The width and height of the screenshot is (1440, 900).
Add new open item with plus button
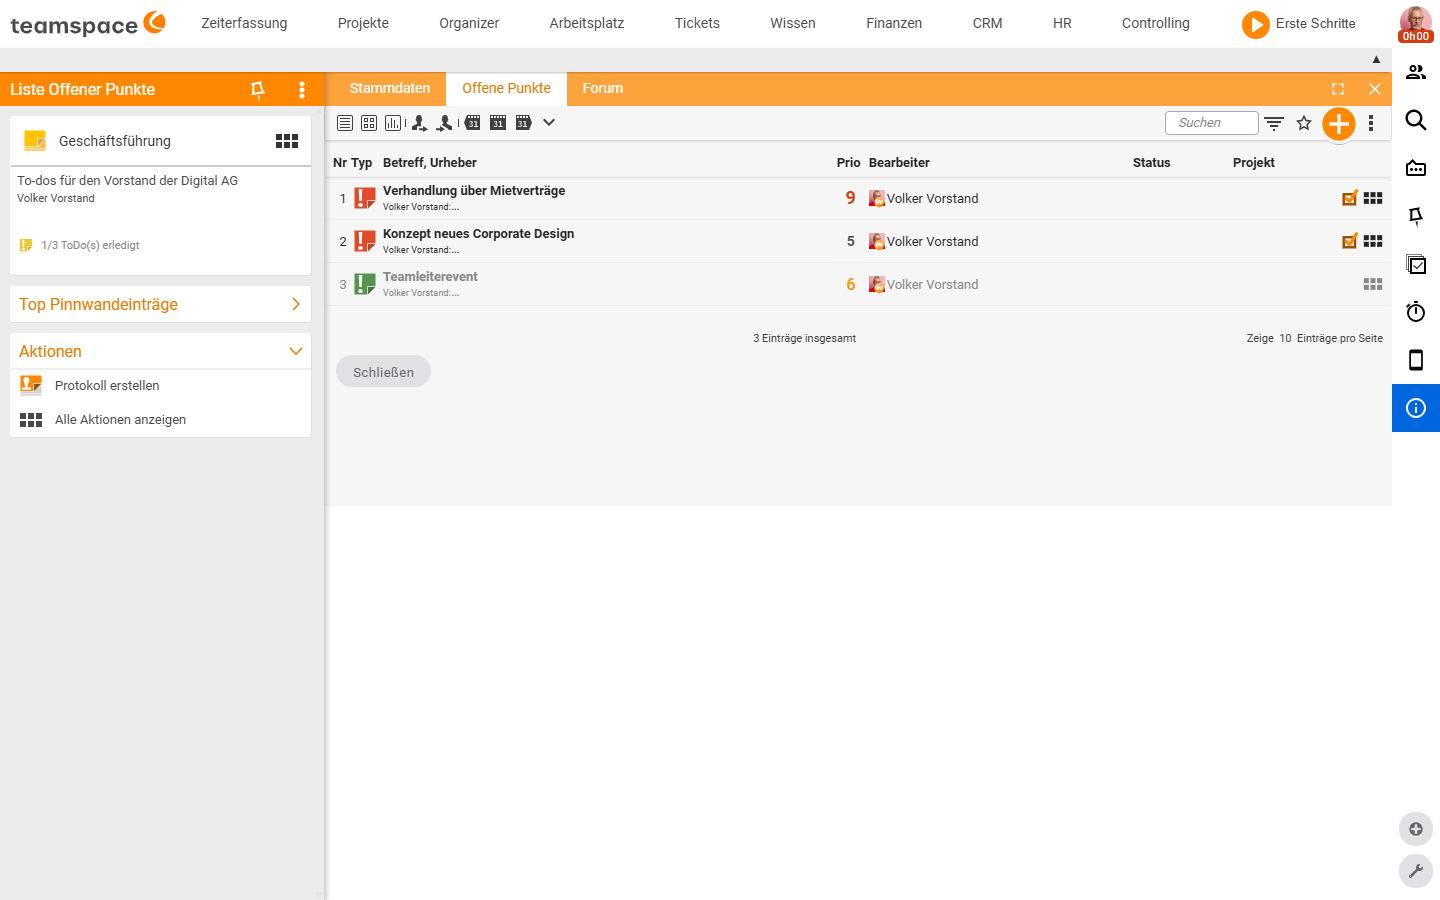pyautogui.click(x=1339, y=124)
